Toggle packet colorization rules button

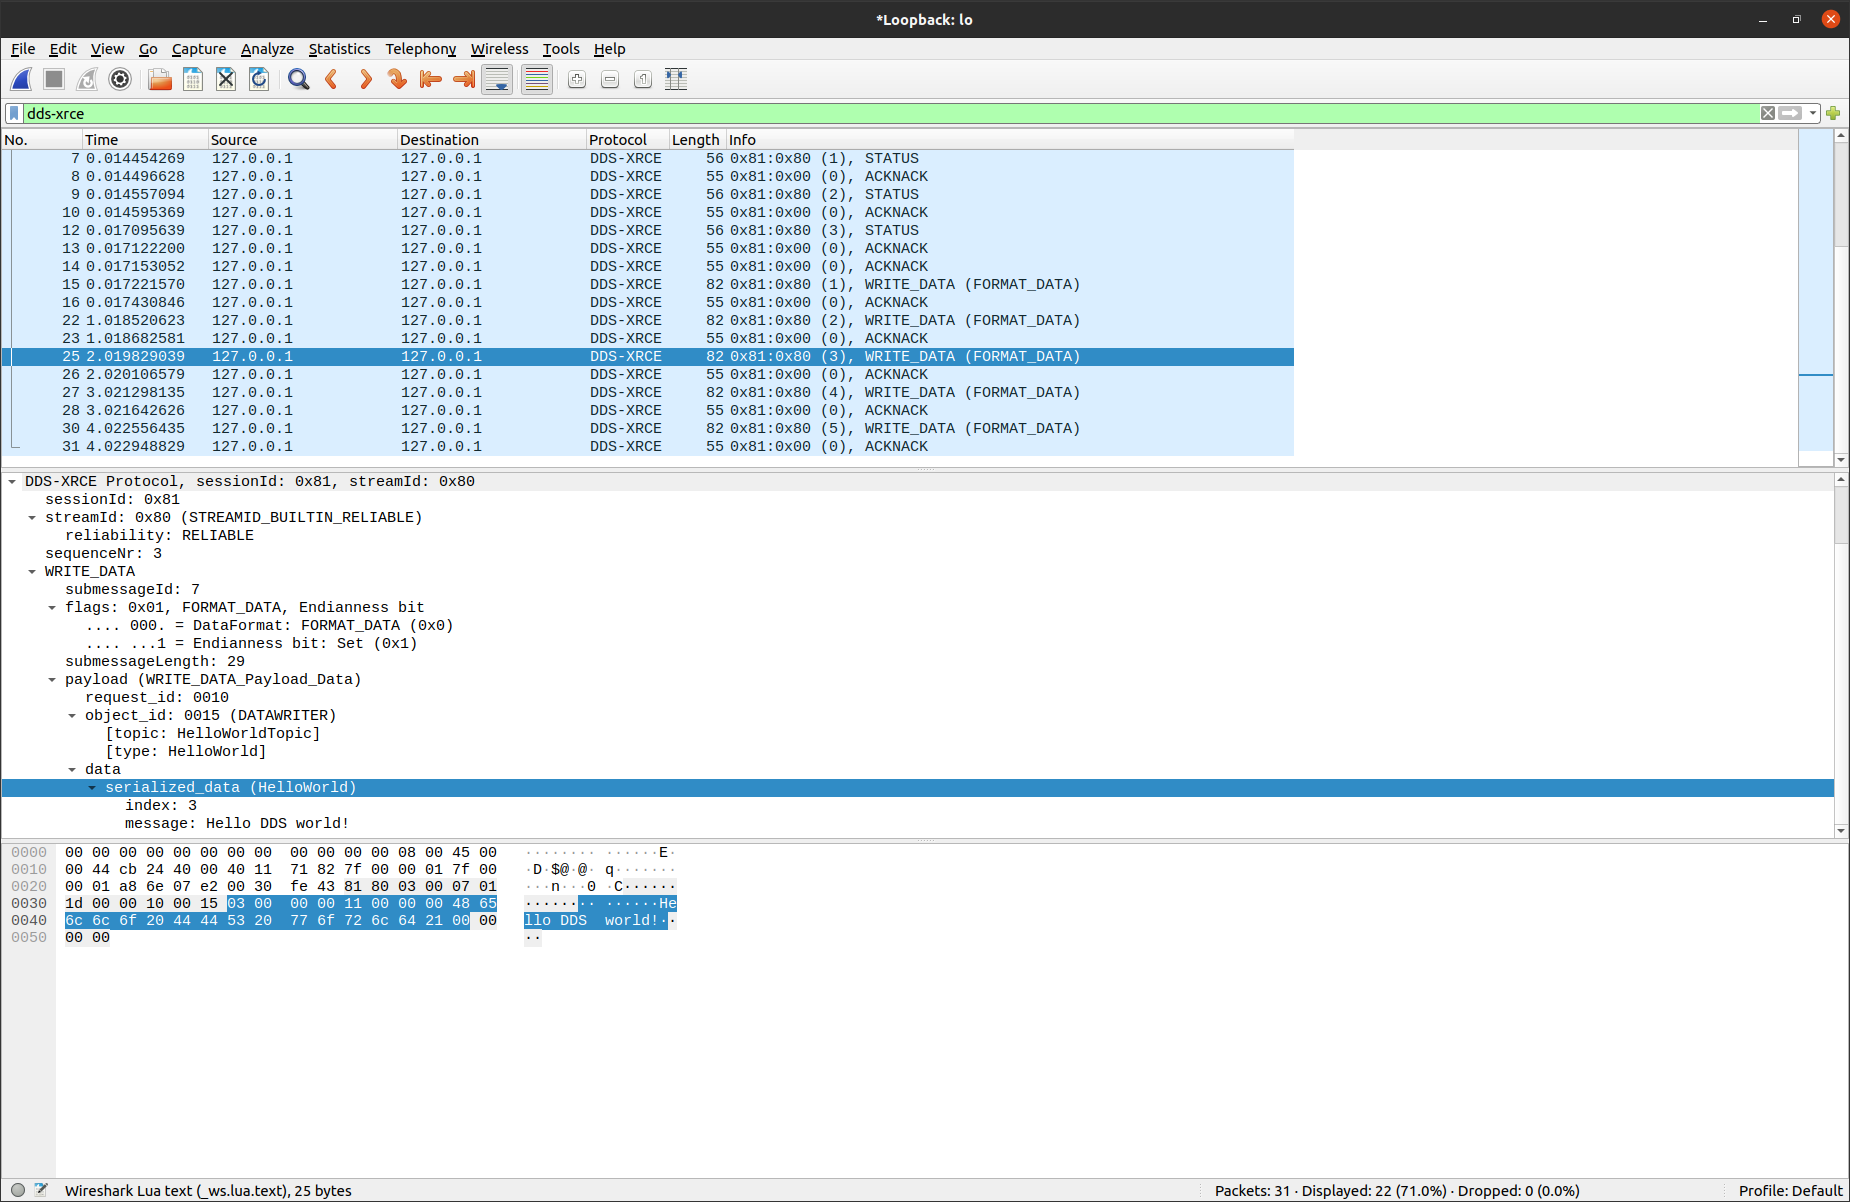click(537, 80)
